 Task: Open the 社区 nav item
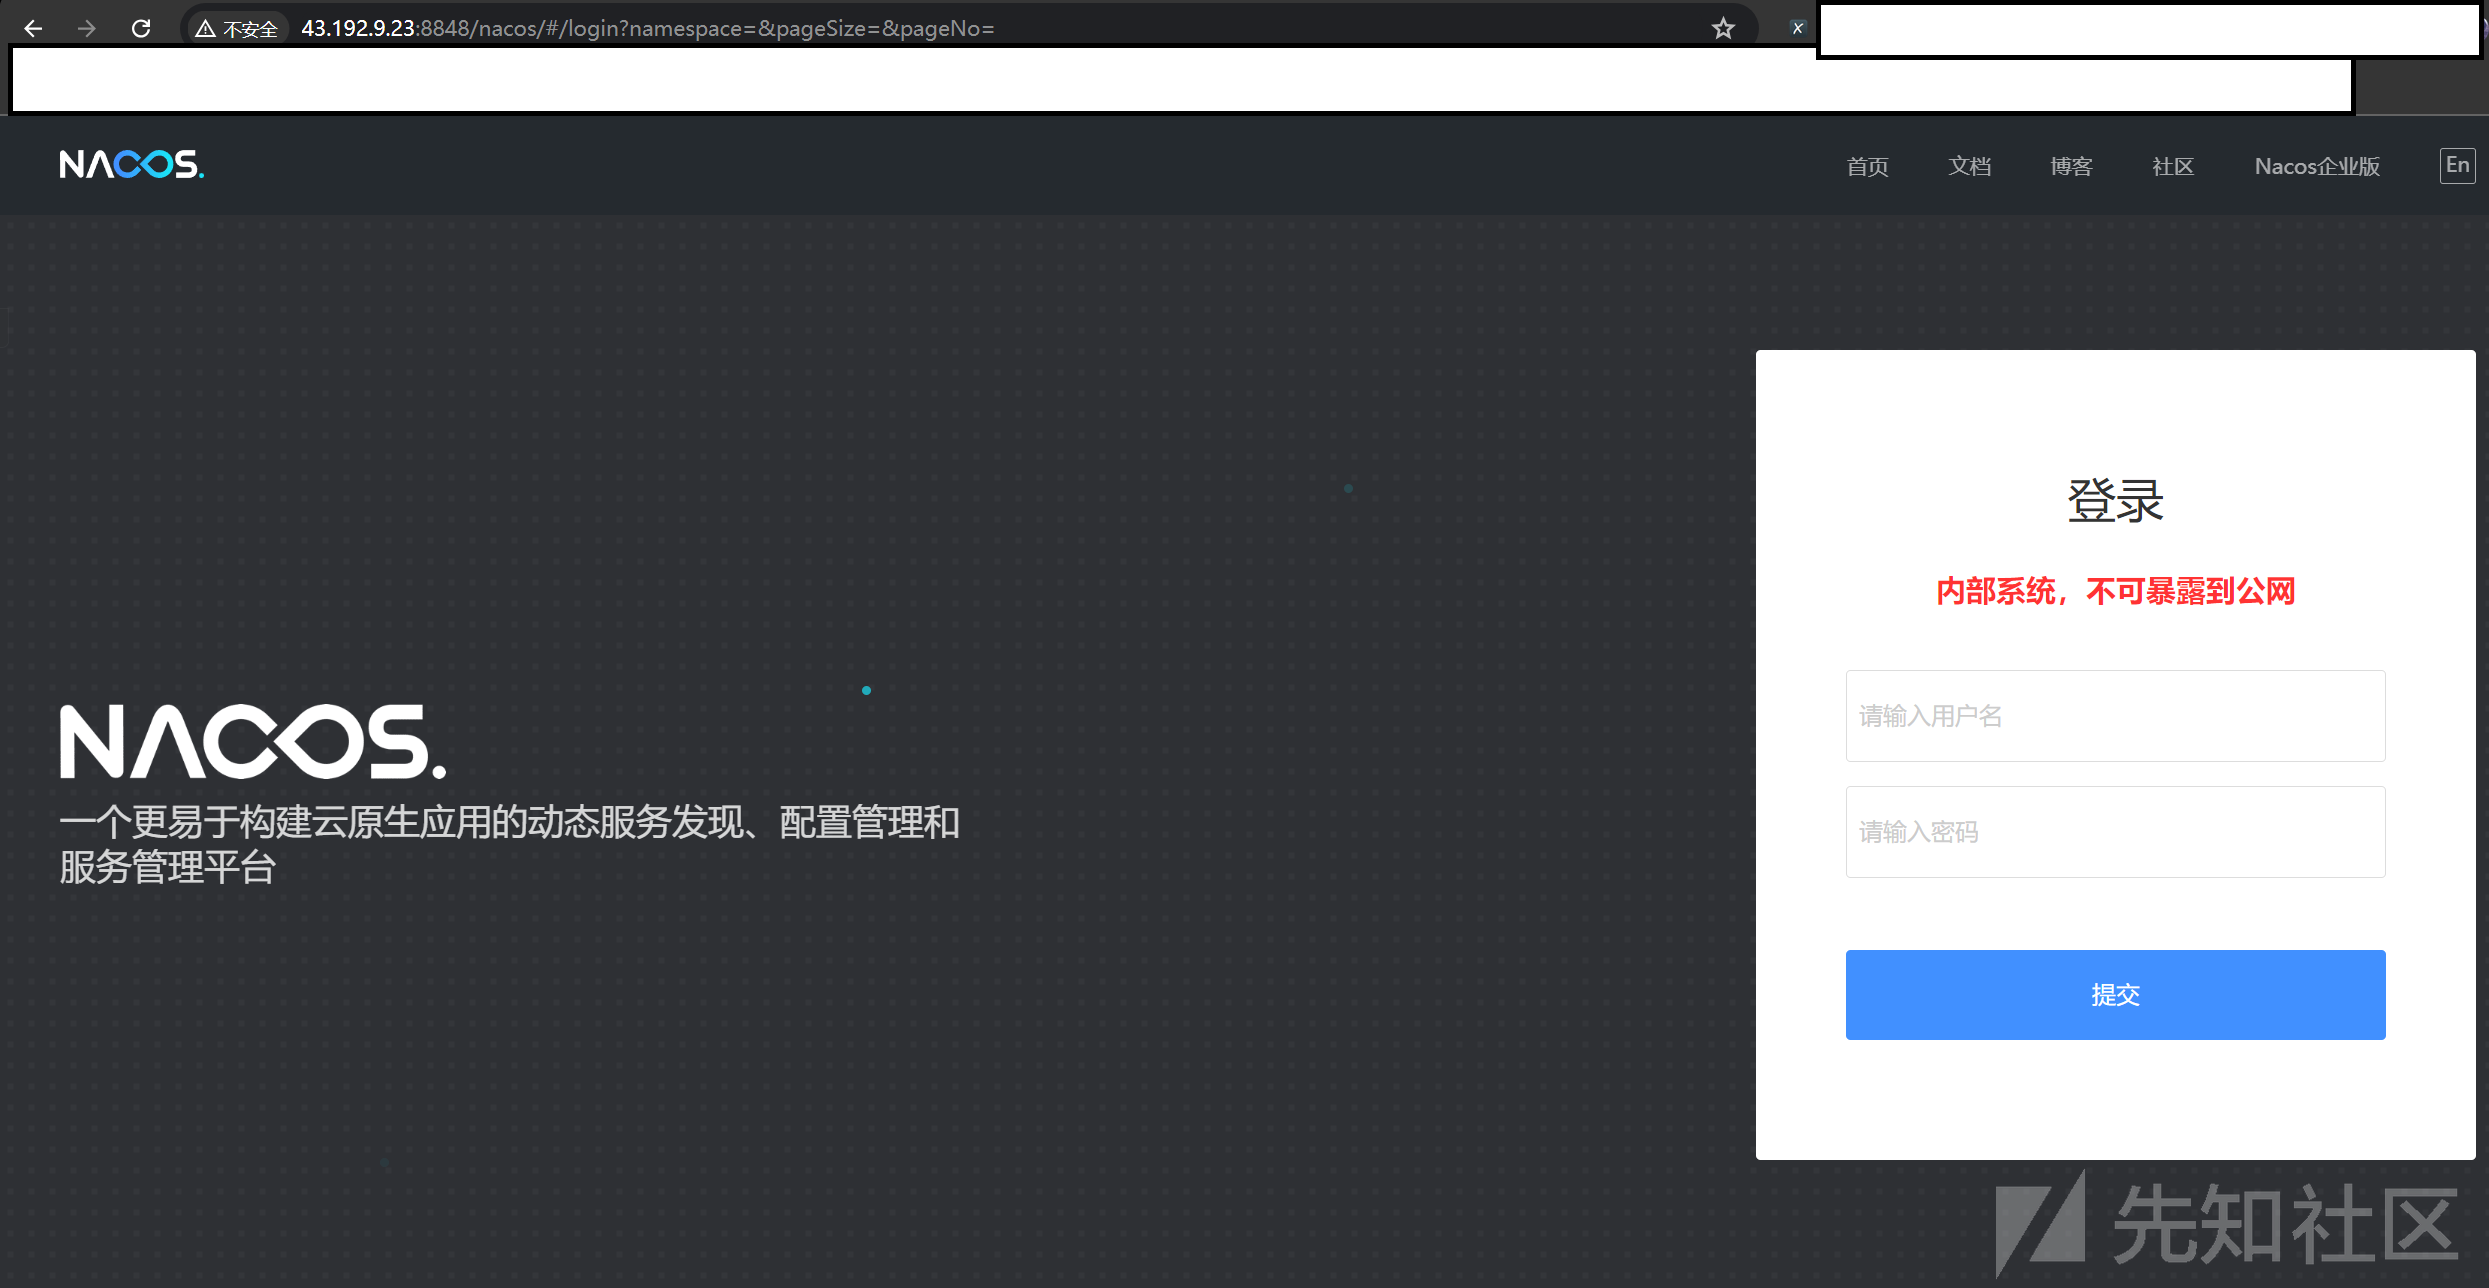(2173, 166)
